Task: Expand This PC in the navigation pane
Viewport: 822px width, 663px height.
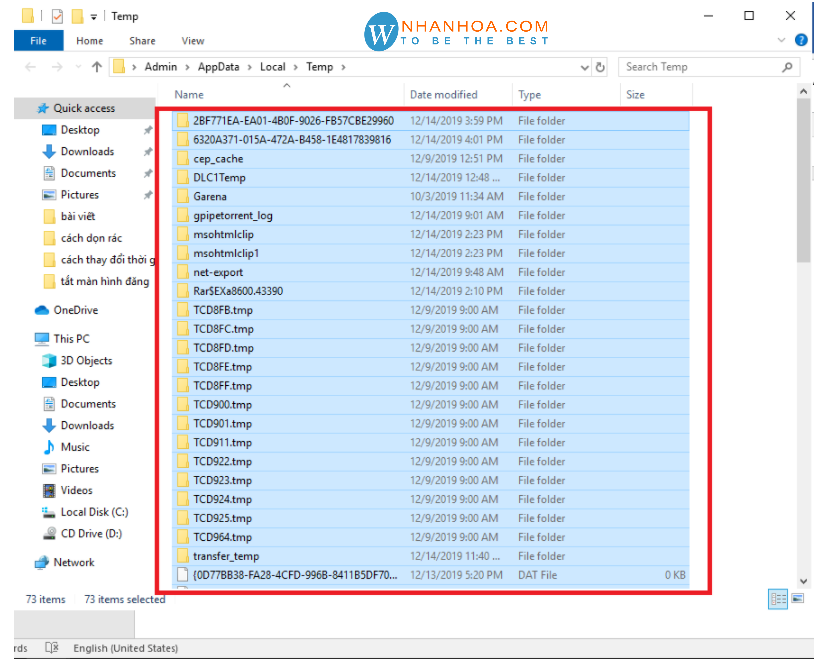Action: (22, 338)
